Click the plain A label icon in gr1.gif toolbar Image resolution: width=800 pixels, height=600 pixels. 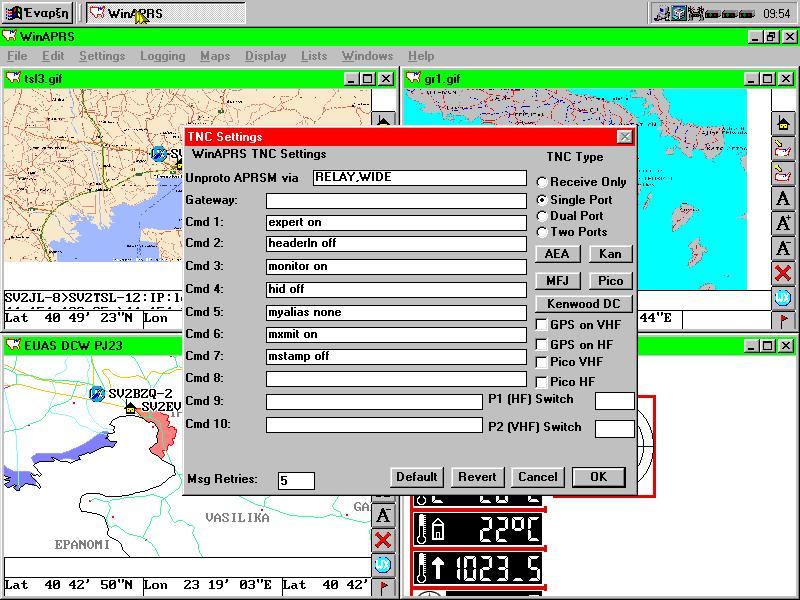(x=783, y=198)
